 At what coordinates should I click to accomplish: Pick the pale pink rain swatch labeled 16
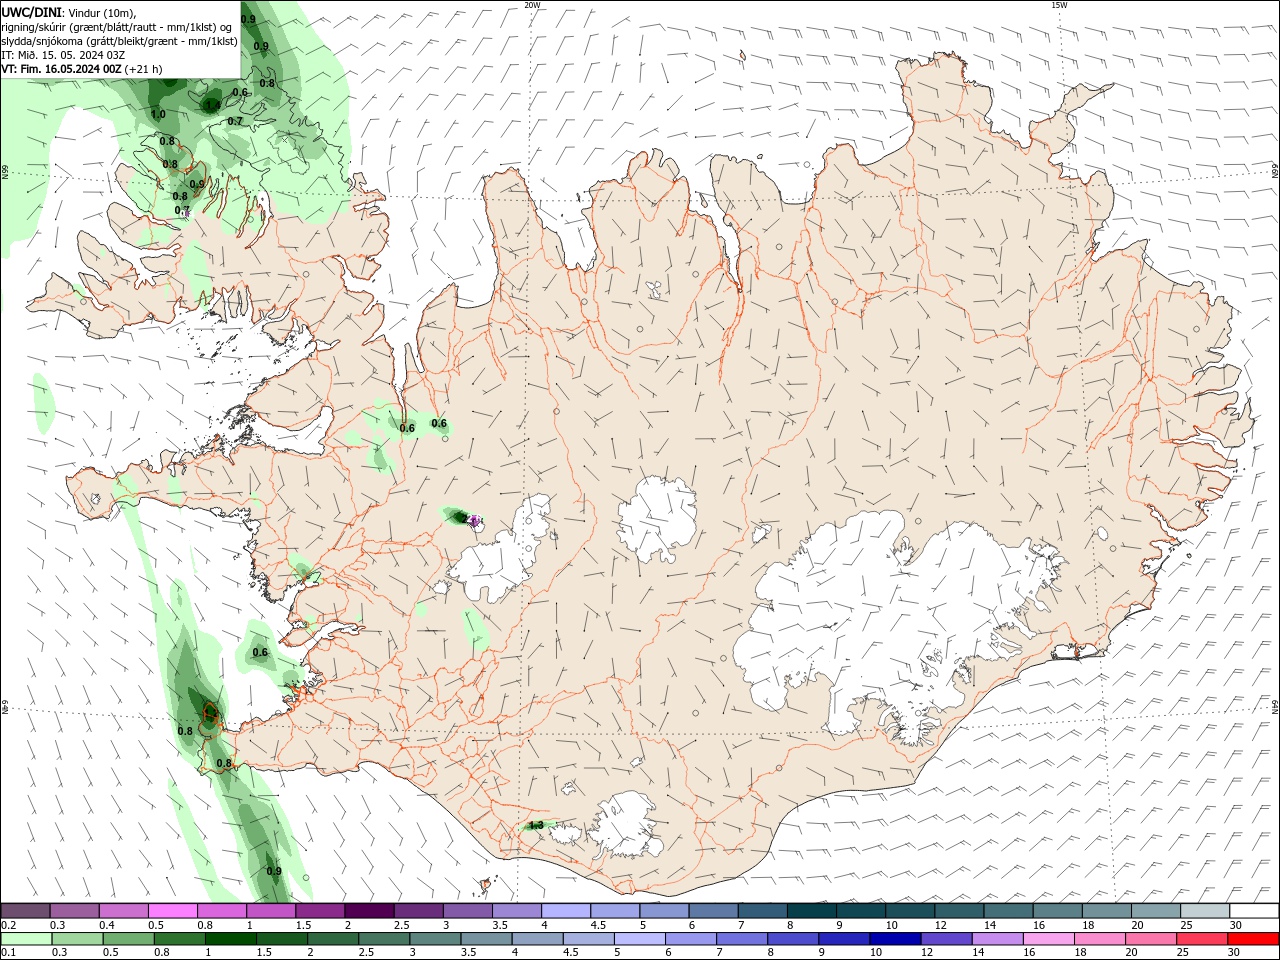click(x=1047, y=939)
